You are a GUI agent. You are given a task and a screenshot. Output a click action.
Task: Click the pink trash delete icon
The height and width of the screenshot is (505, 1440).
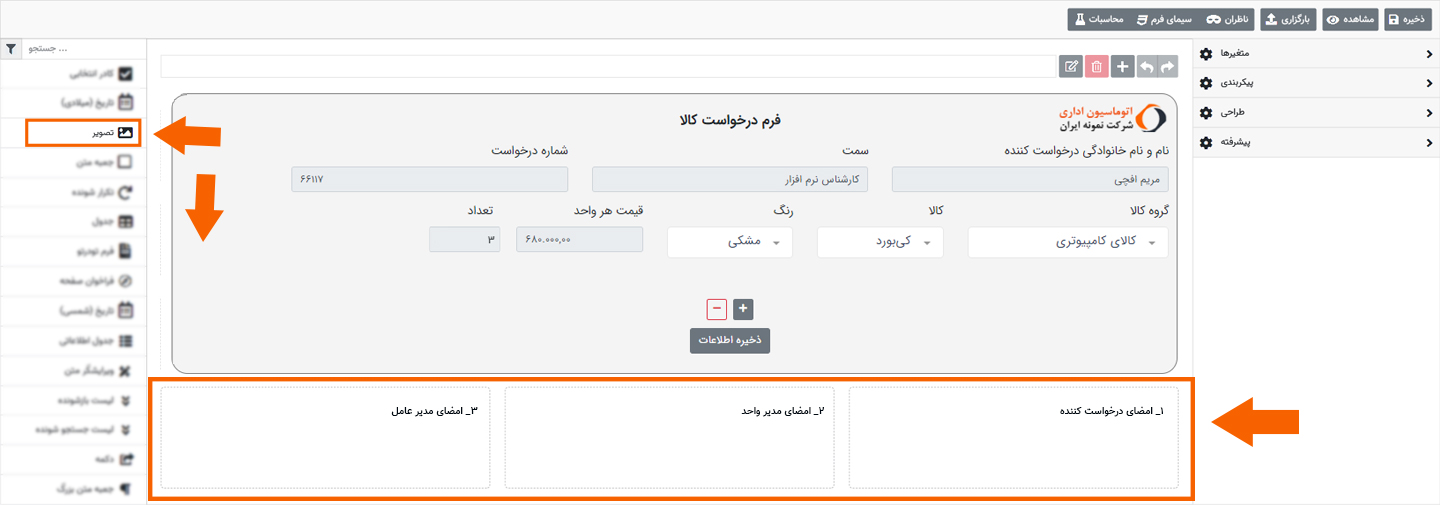[x=1097, y=67]
